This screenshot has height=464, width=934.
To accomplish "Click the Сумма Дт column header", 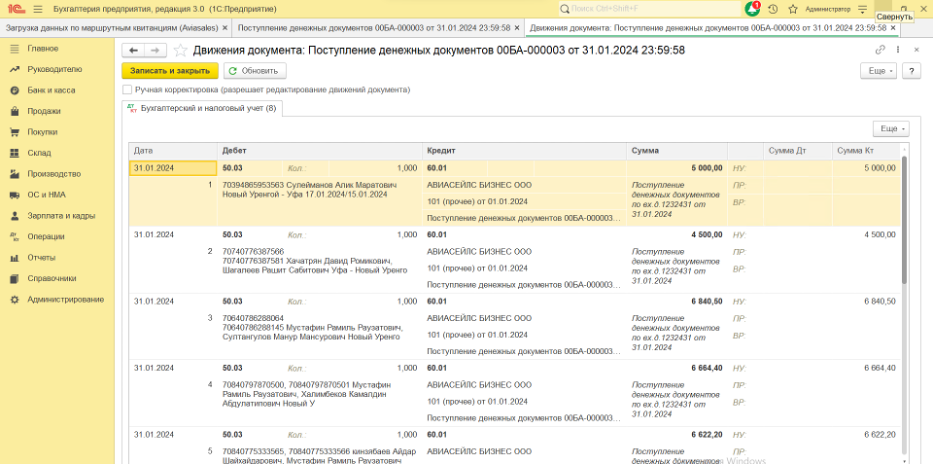I will coord(797,151).
